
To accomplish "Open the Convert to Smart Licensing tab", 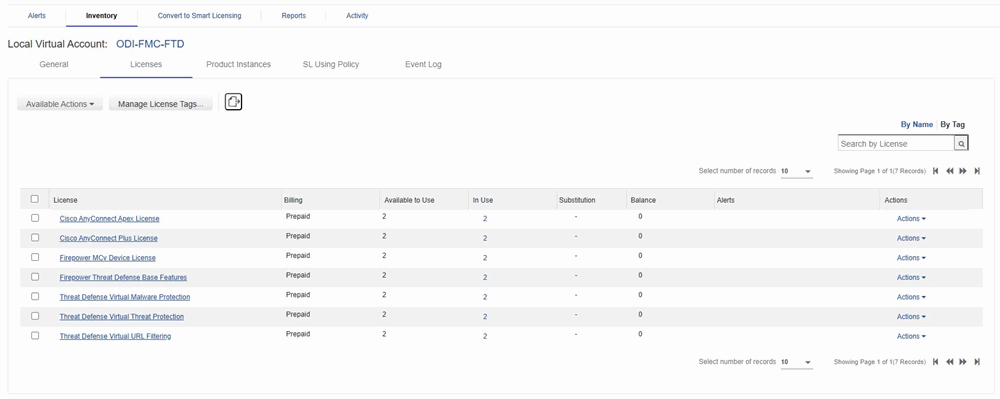I will coord(200,15).
